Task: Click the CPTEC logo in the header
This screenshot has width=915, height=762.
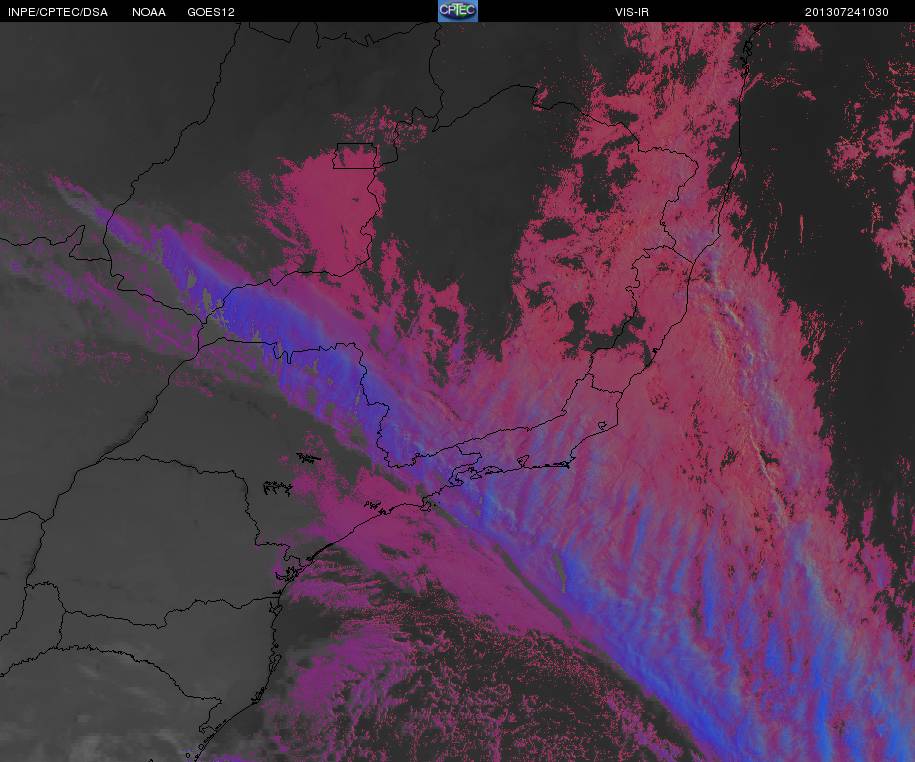Action: click(458, 11)
